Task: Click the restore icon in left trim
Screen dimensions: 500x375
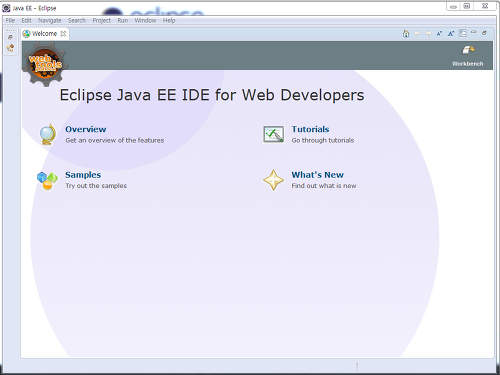Action: (10, 37)
